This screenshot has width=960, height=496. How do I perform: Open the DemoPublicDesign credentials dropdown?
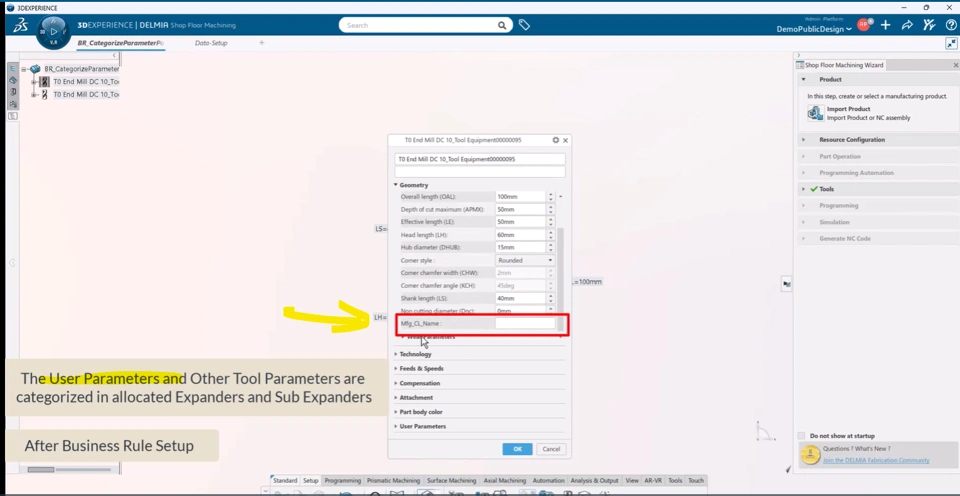814,29
